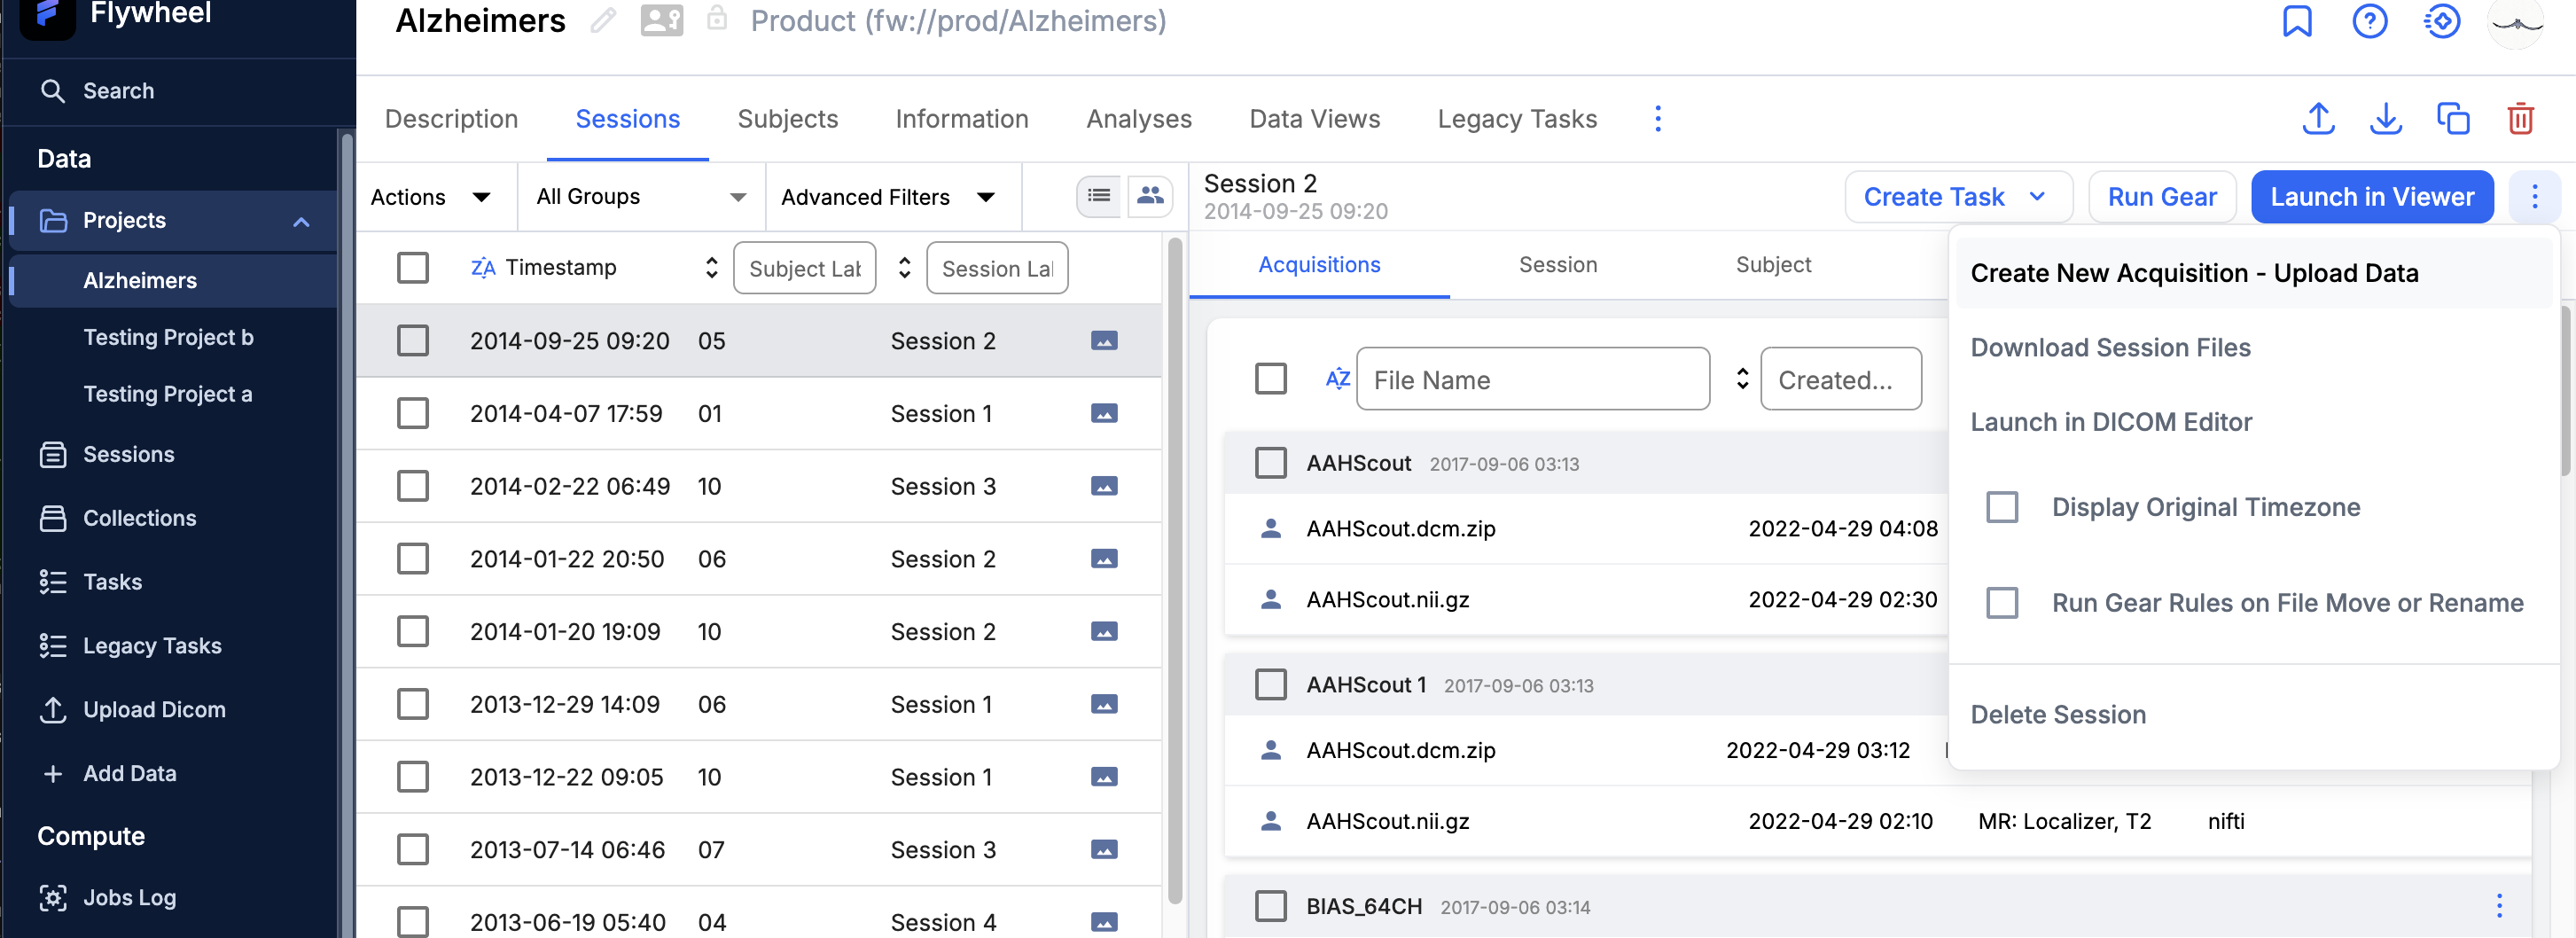Image resolution: width=2576 pixels, height=938 pixels.
Task: Check the AAHScout 1 acquisition checkbox
Action: pos(1271,685)
